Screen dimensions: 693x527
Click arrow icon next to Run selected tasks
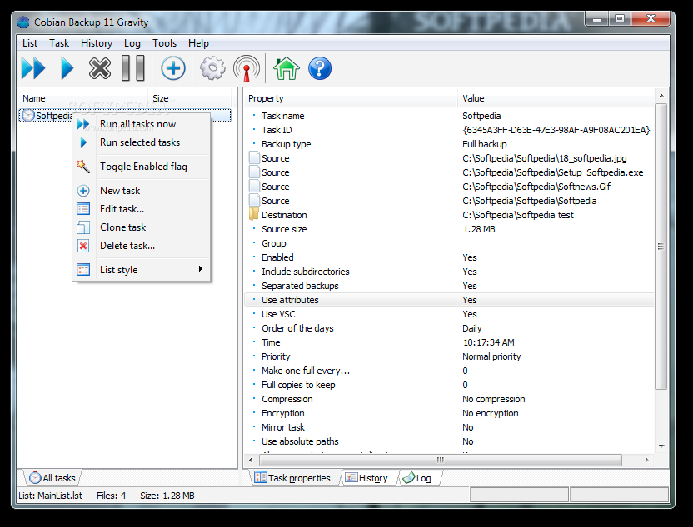tap(84, 143)
